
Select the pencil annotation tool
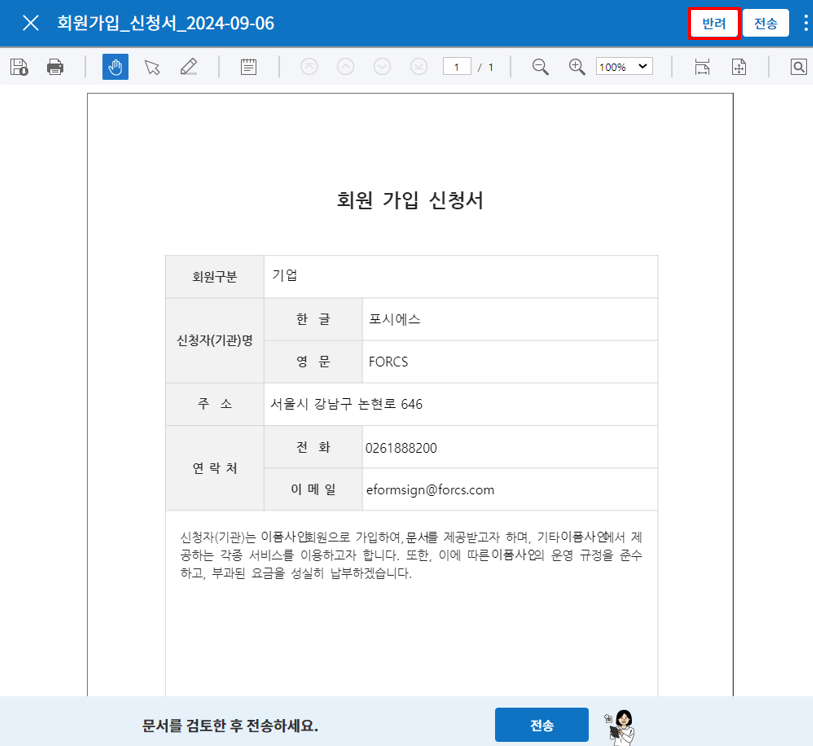point(188,67)
